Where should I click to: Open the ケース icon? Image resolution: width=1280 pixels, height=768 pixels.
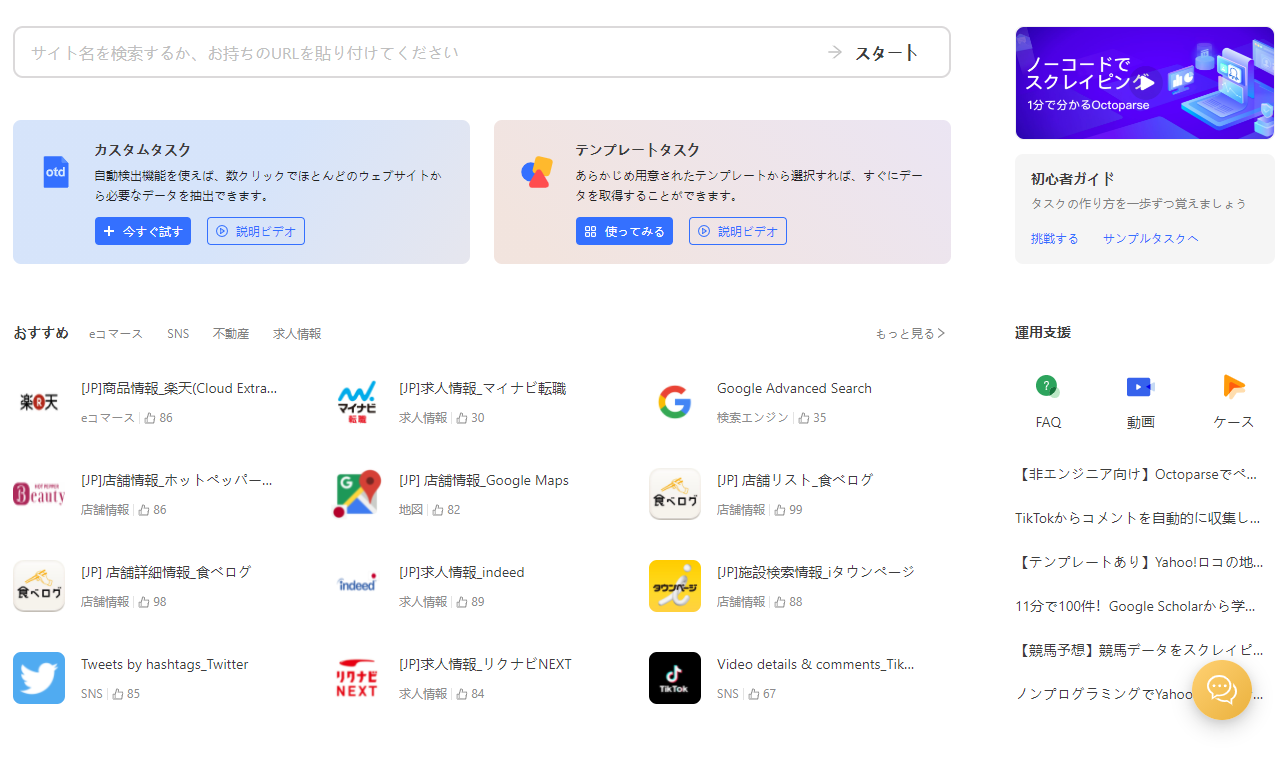tap(1233, 386)
